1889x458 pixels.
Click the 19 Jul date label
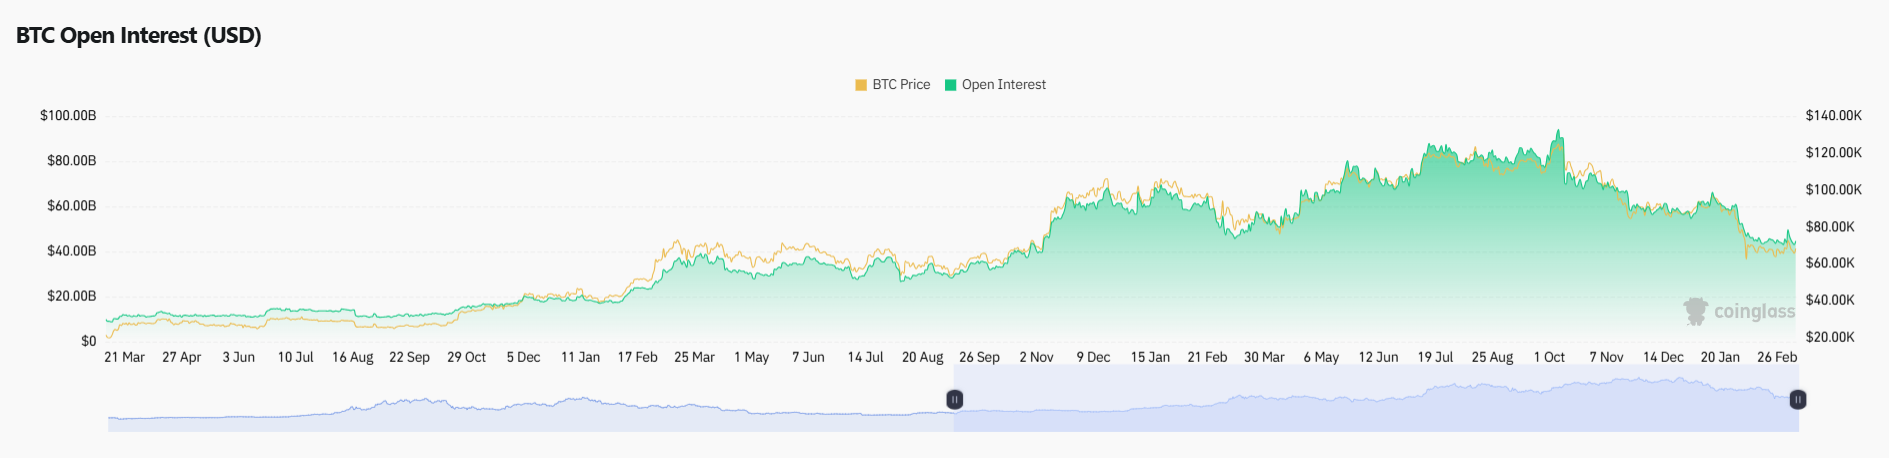pos(1436,357)
